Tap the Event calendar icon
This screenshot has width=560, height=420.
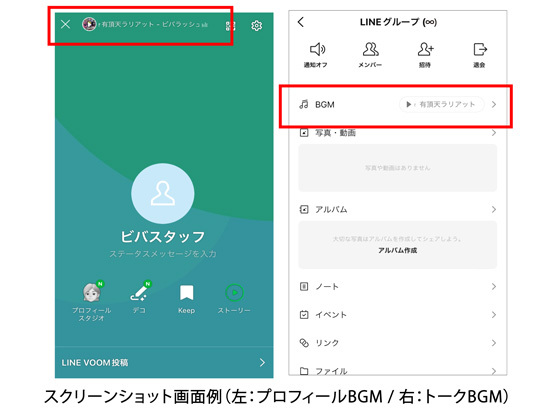[x=304, y=315]
